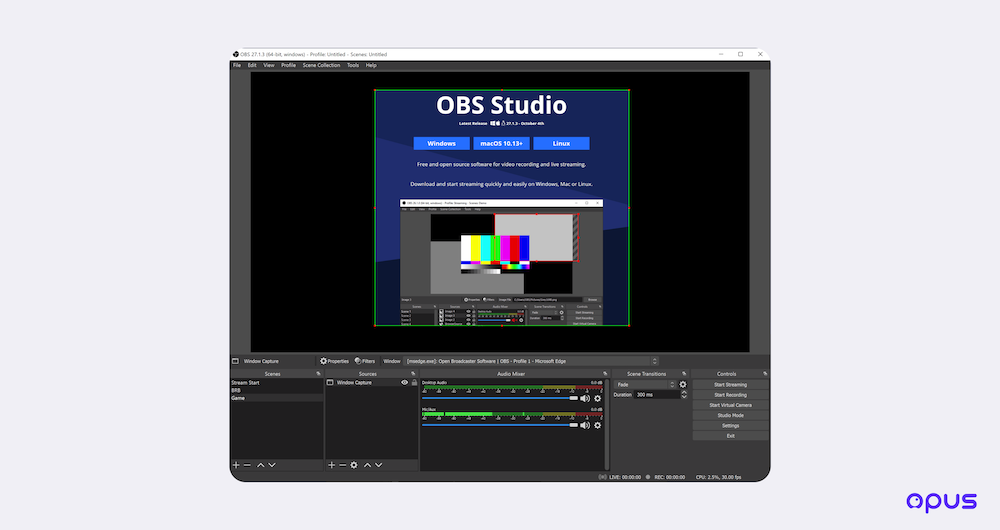
Task: Undock the Controls panel with its float icon
Action: (765, 374)
